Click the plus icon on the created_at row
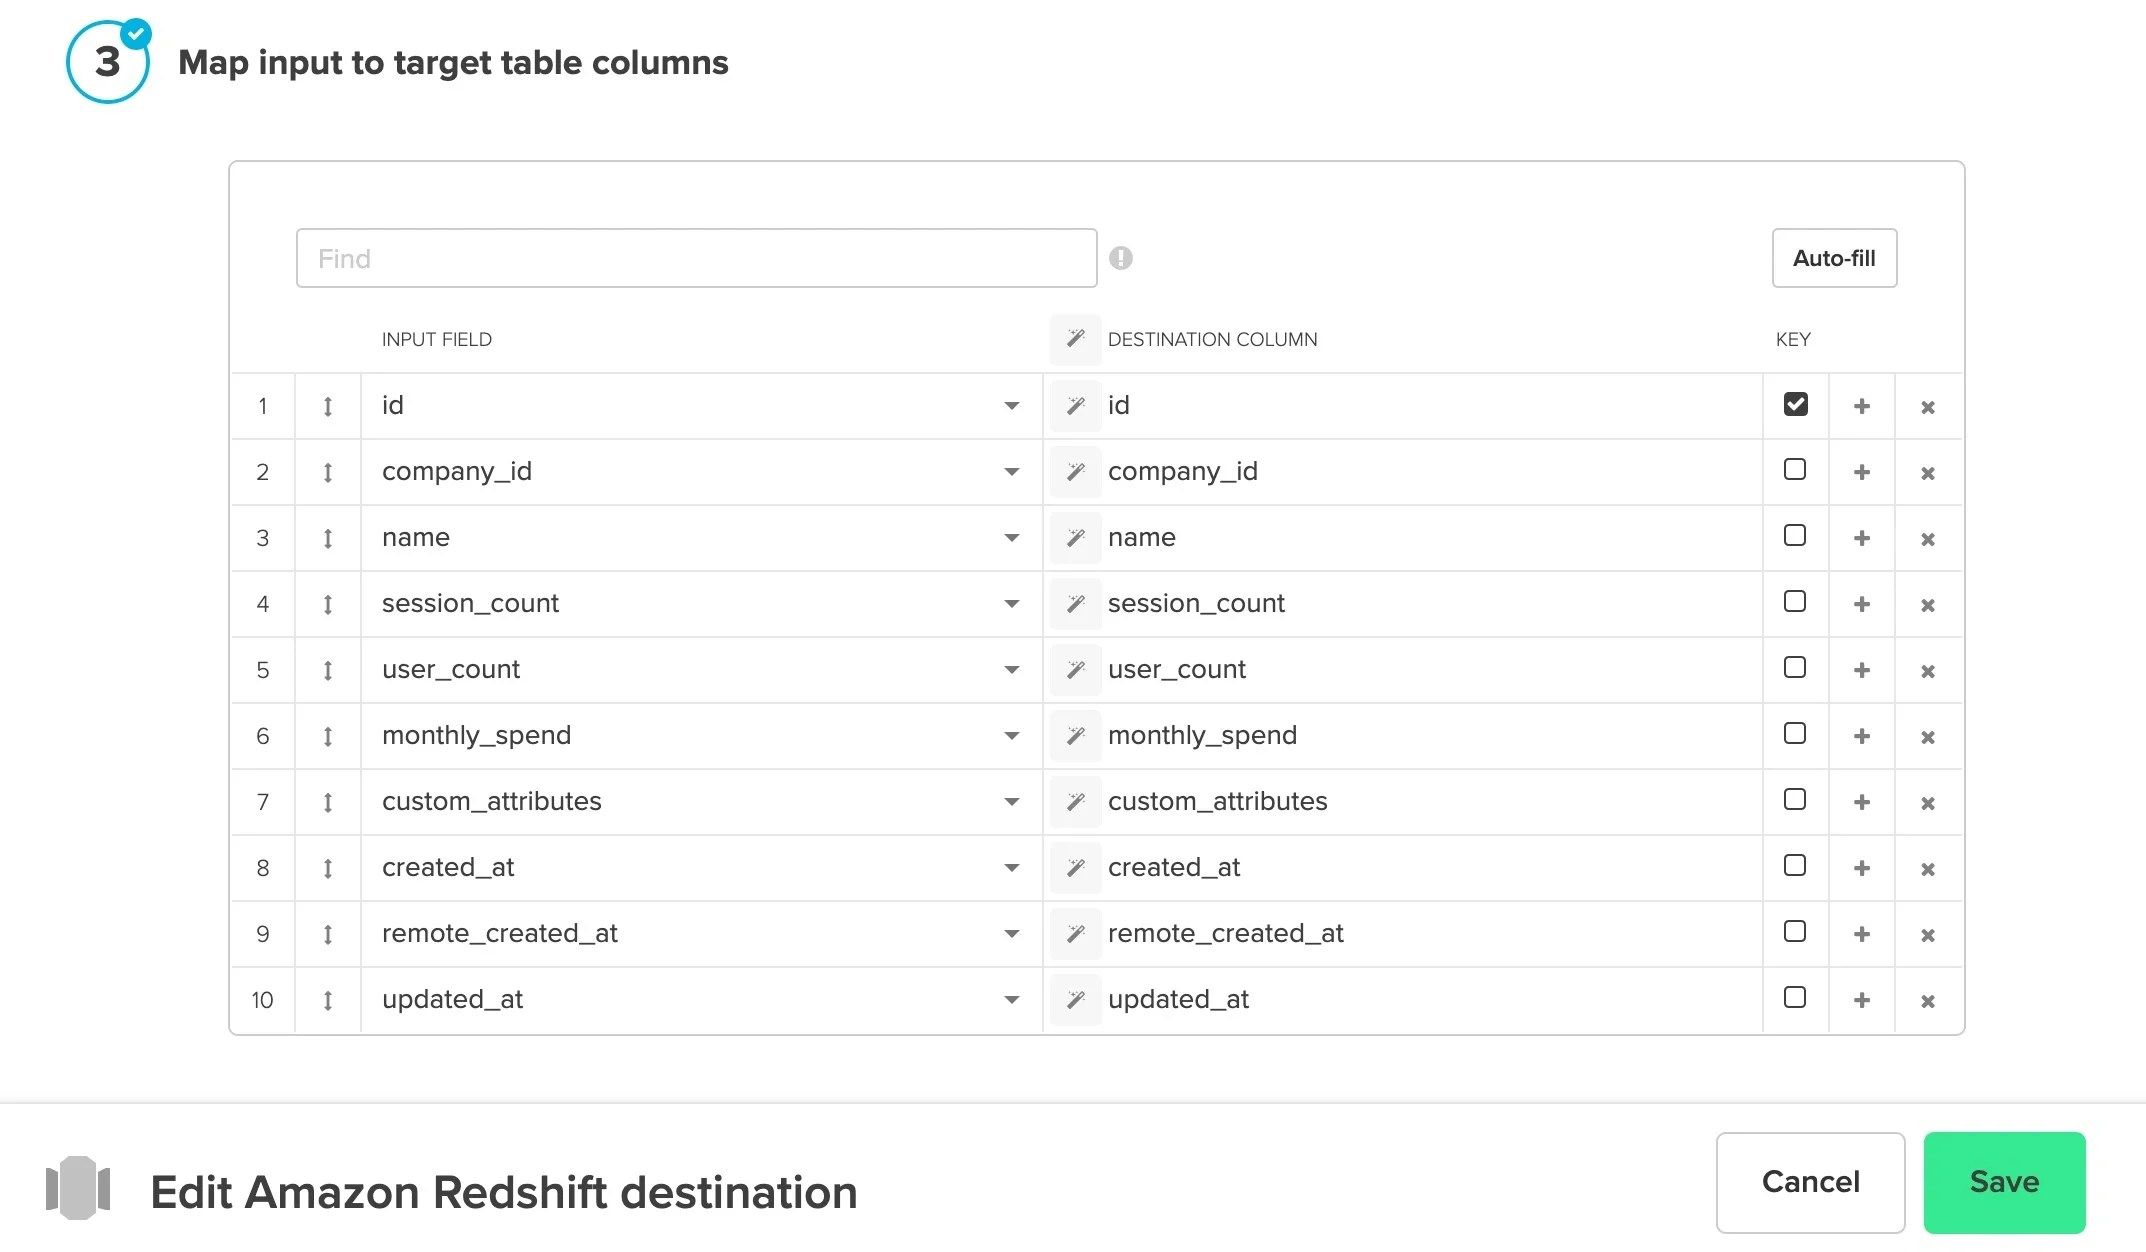 1862,867
